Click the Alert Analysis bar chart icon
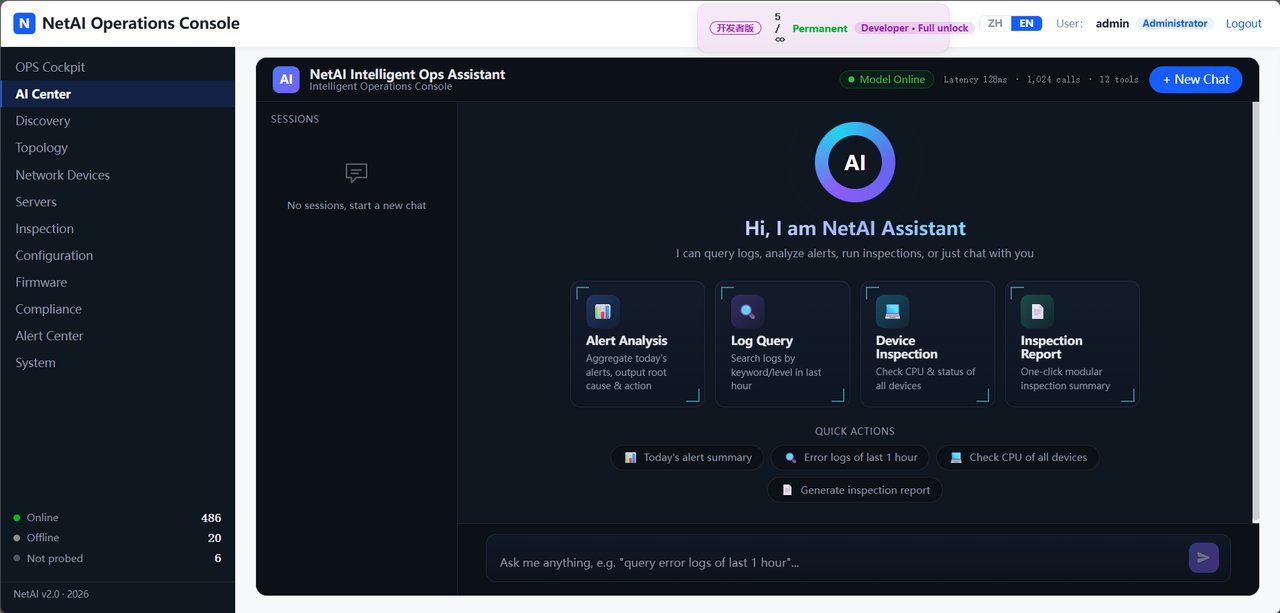This screenshot has height=613, width=1280. click(x=603, y=311)
